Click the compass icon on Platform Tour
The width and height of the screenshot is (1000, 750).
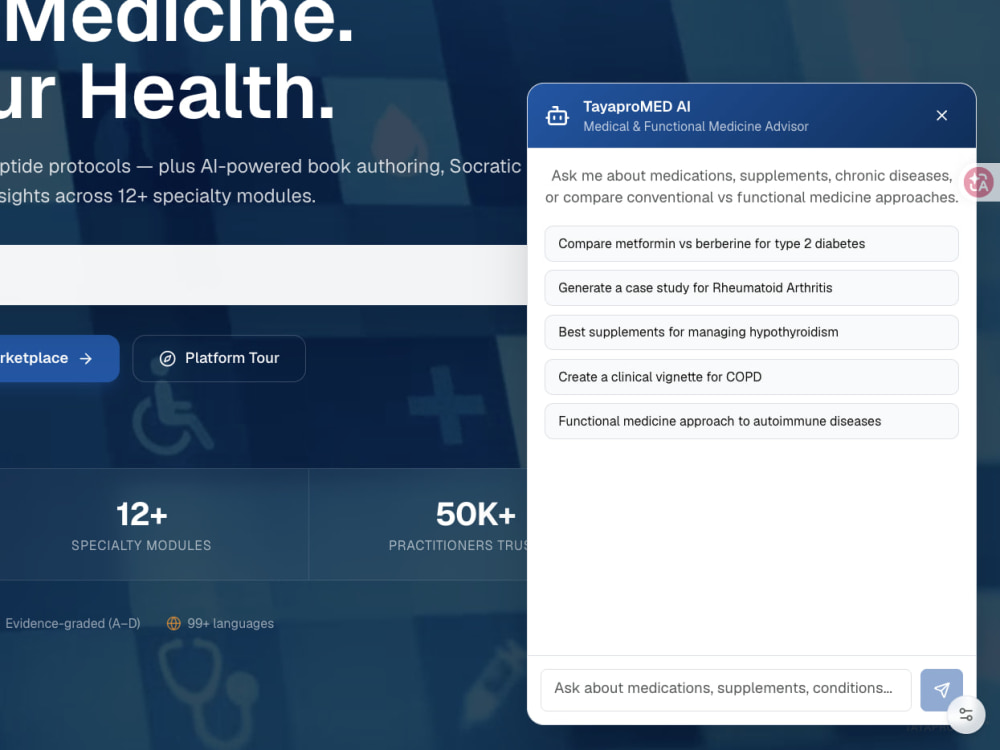coord(167,358)
